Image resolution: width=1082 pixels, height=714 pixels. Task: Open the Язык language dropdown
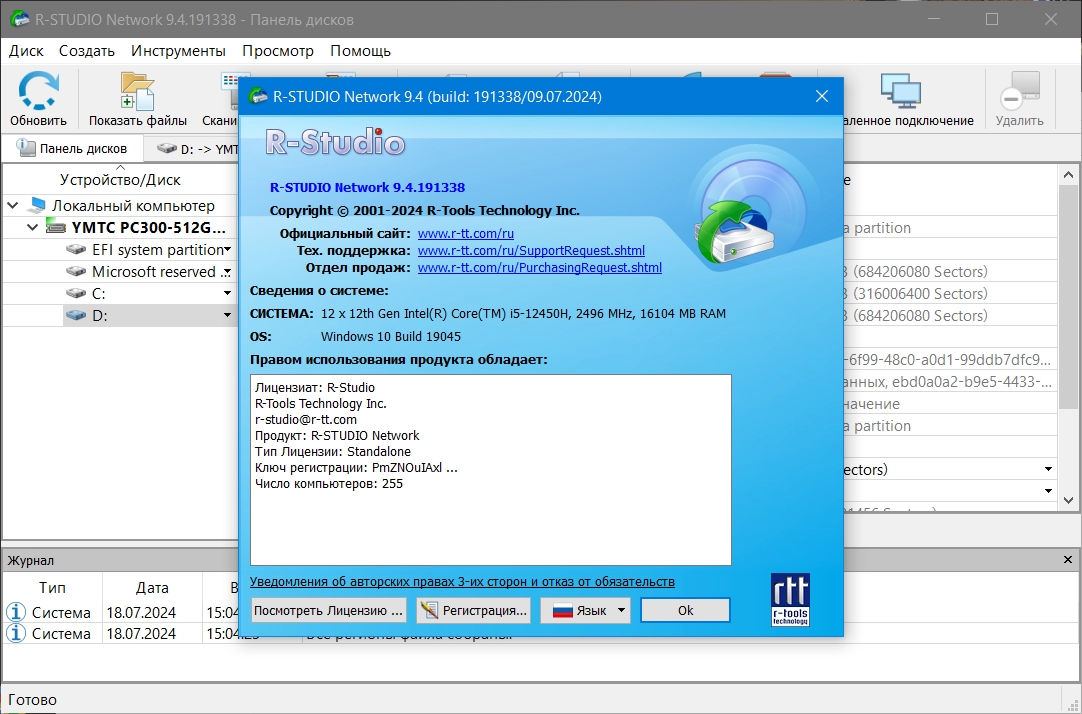(621, 611)
